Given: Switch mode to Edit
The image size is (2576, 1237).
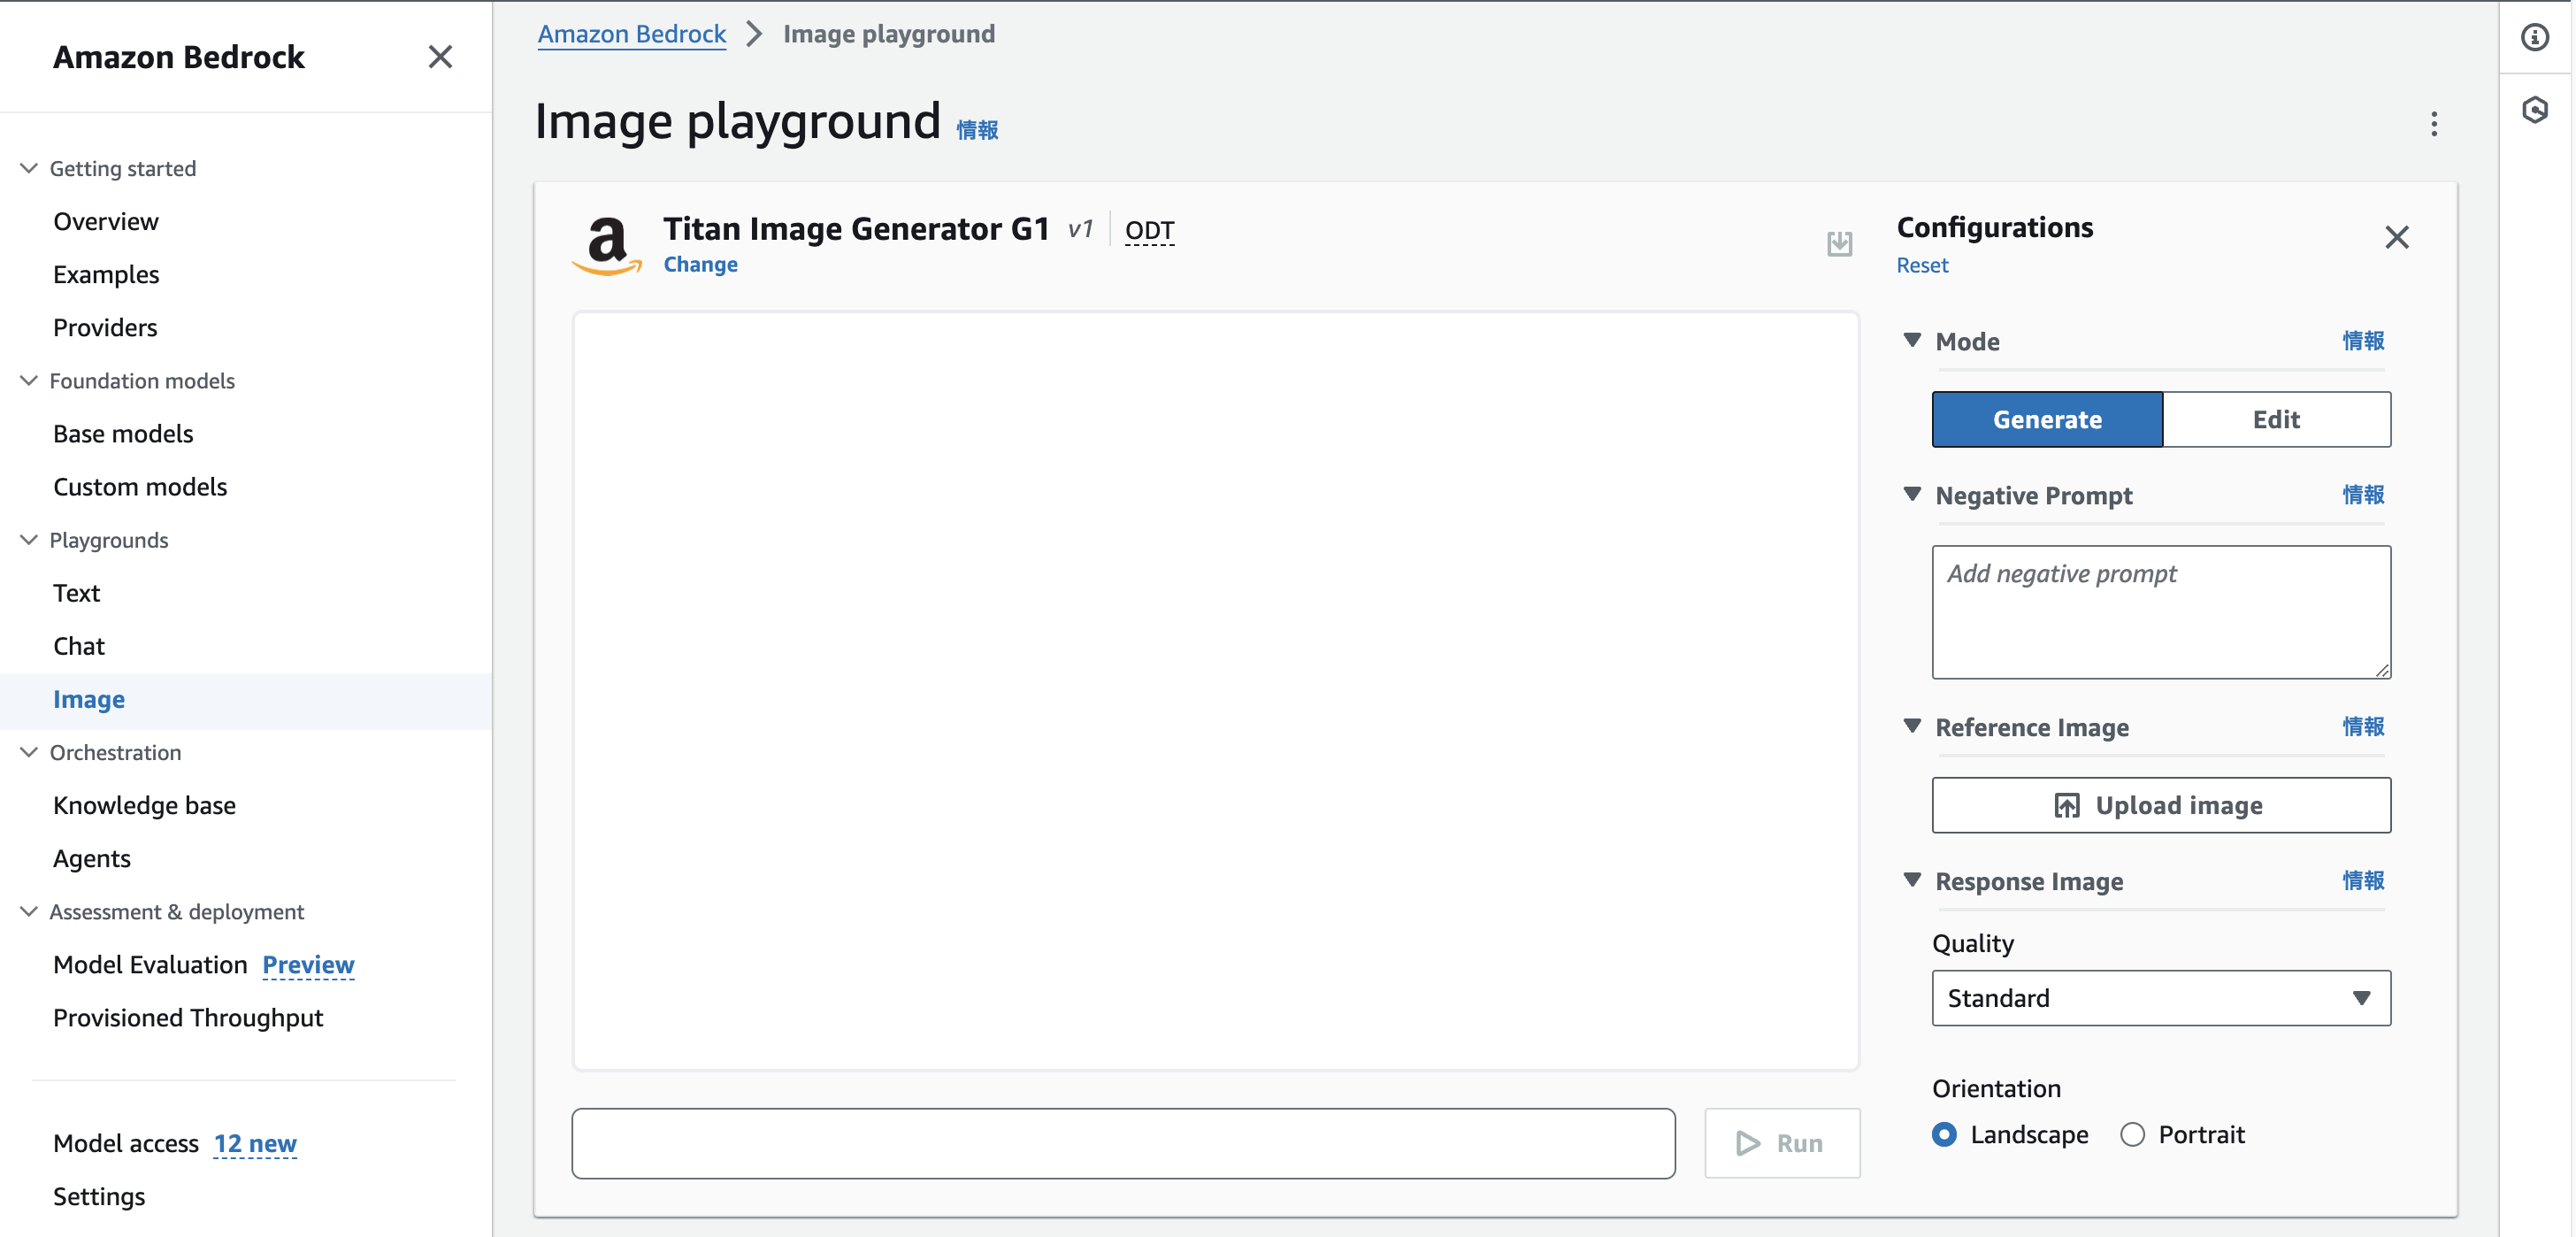Looking at the screenshot, I should 2275,419.
